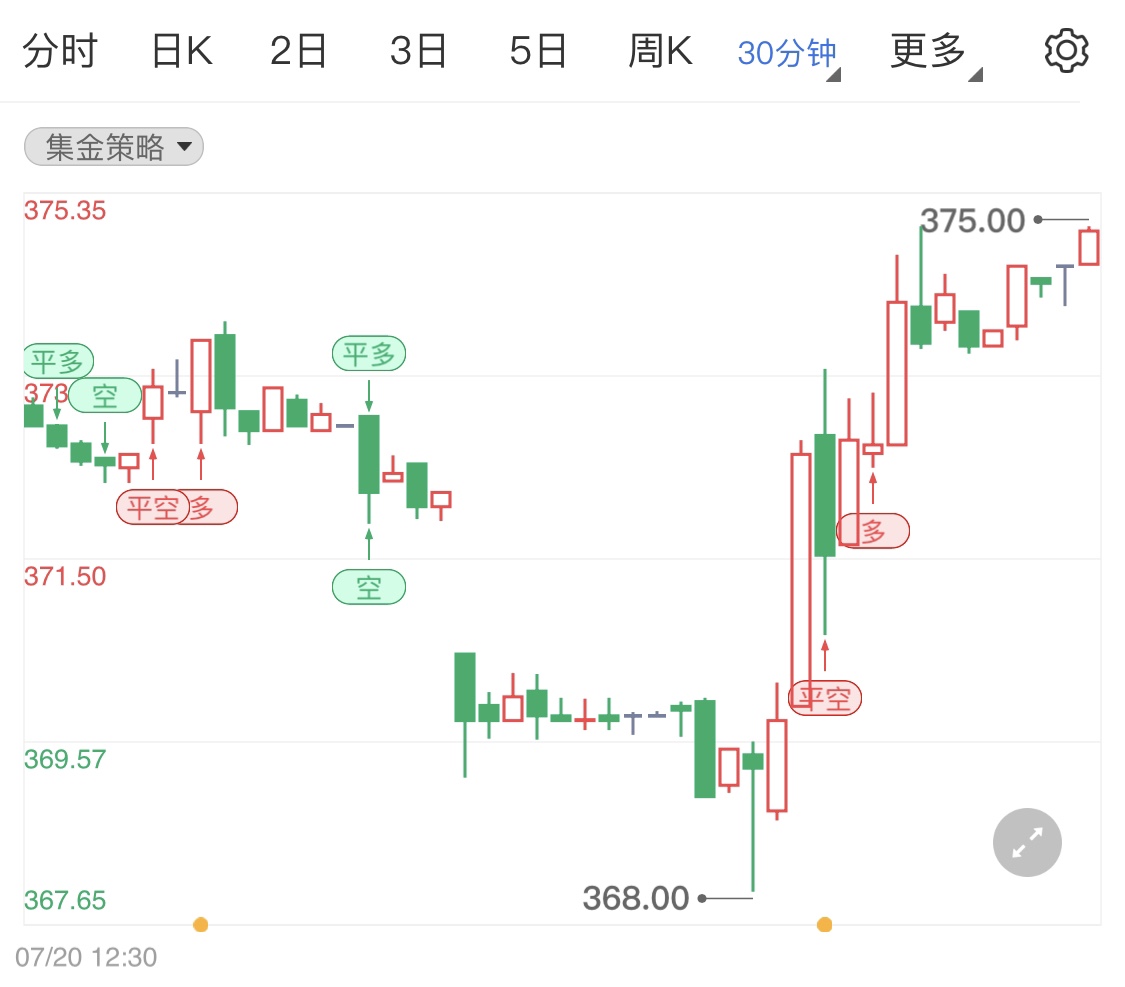Click the red 平空 label near the 369.57 line
Viewport: 1125px width, 987px height.
coord(825,697)
